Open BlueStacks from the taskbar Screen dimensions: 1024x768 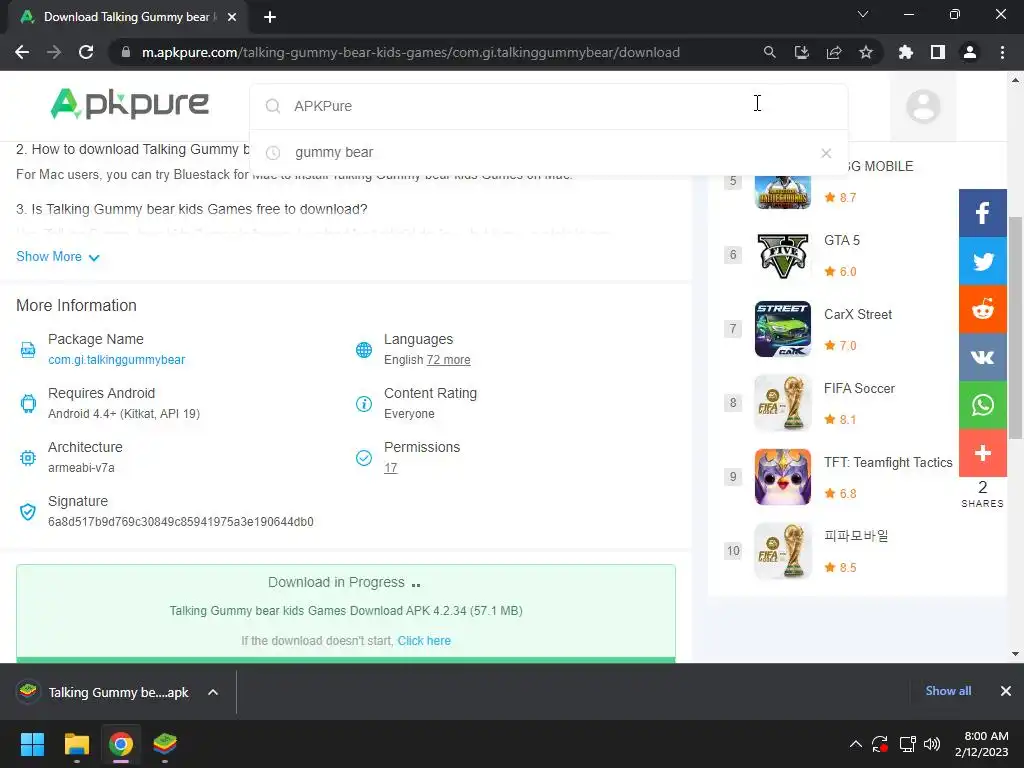[x=165, y=744]
